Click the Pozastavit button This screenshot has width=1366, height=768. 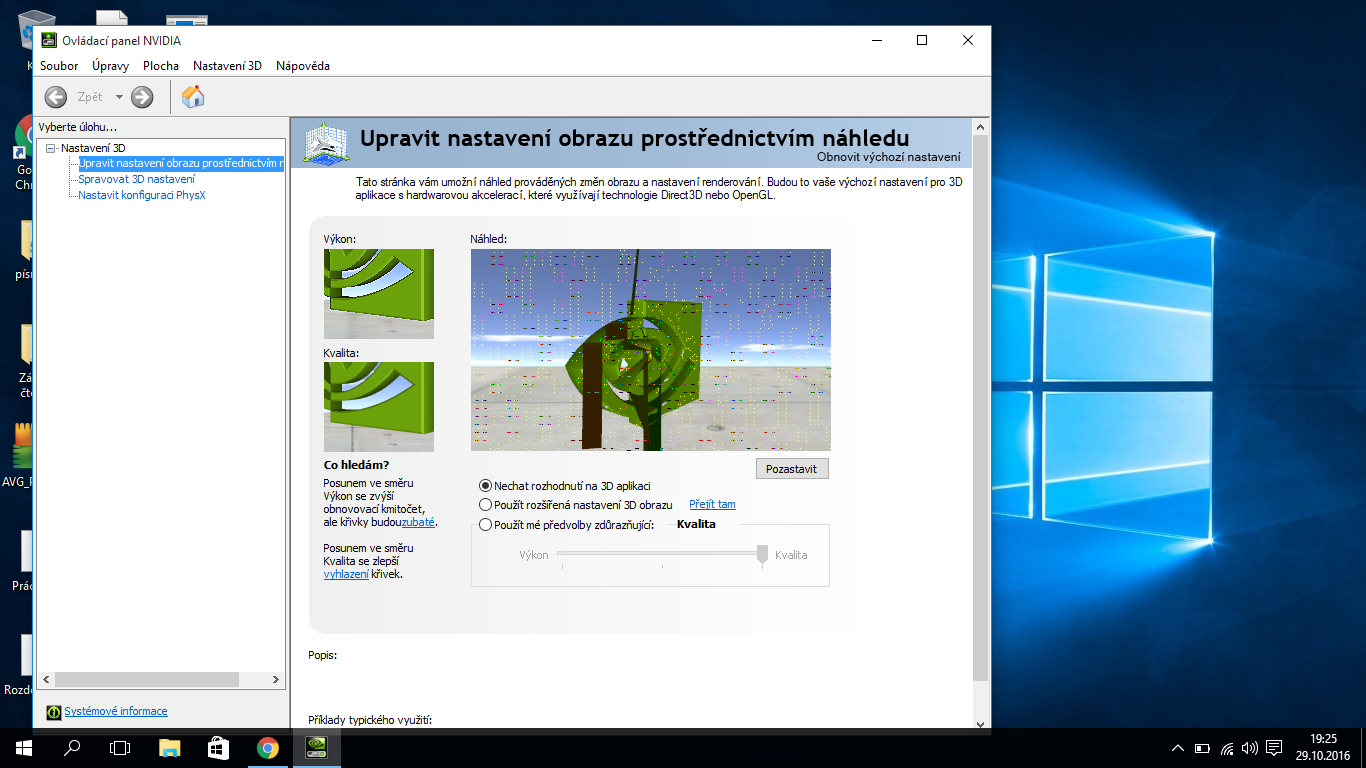[792, 468]
